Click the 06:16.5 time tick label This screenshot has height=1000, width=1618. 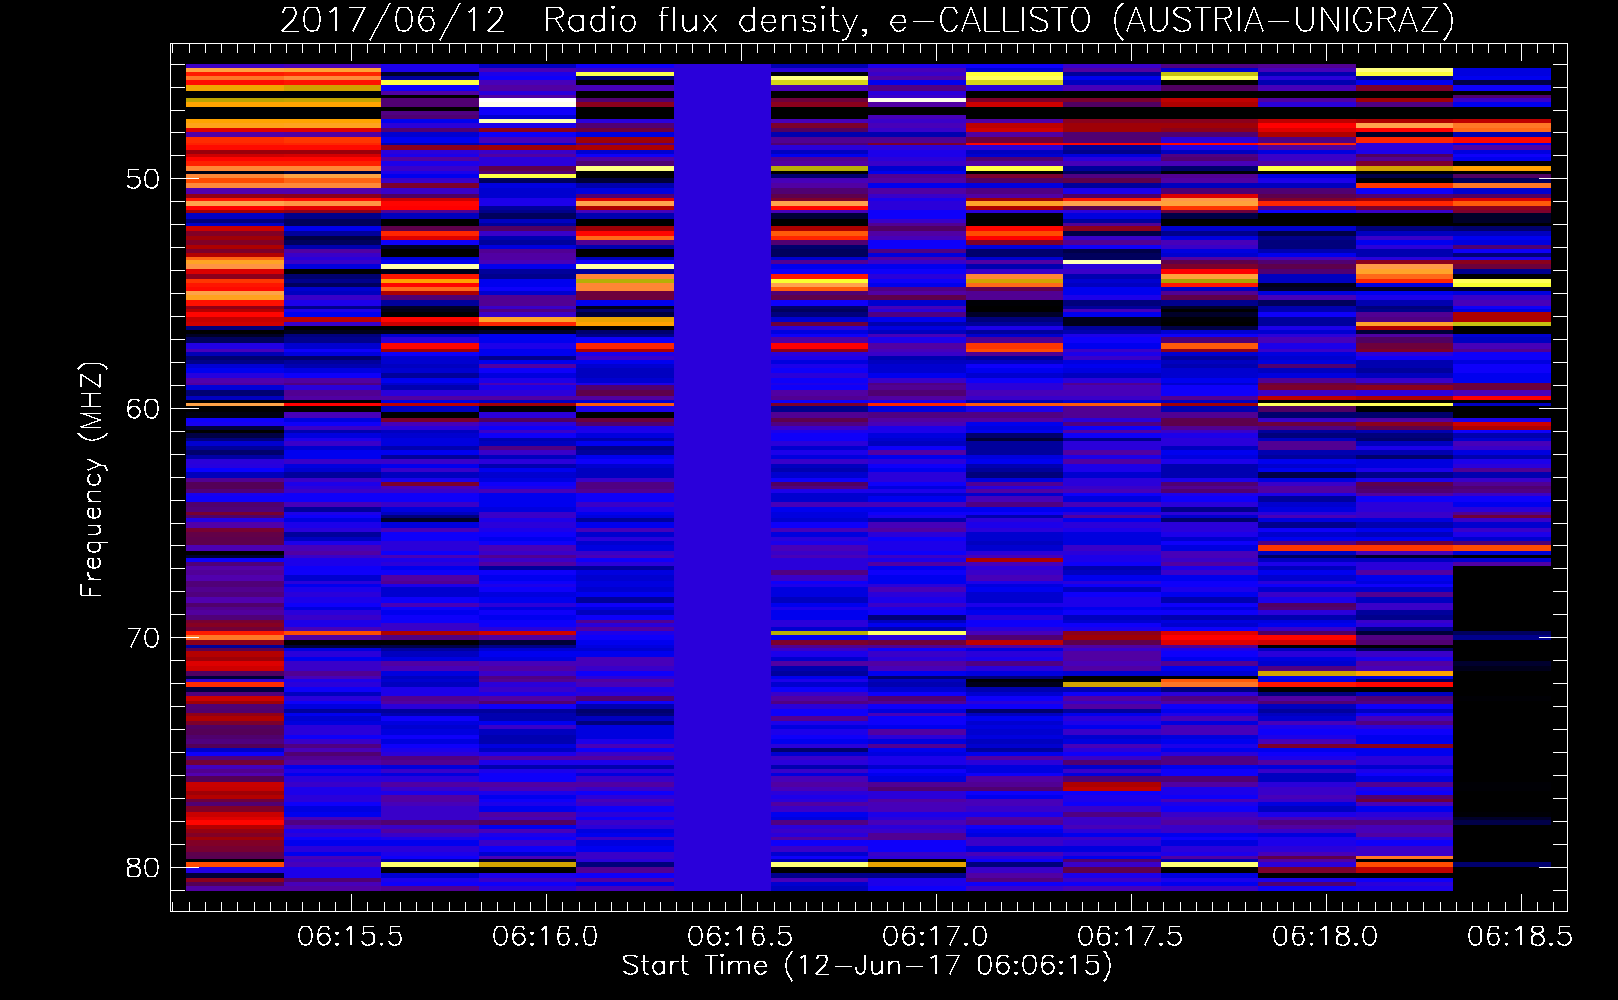(740, 937)
